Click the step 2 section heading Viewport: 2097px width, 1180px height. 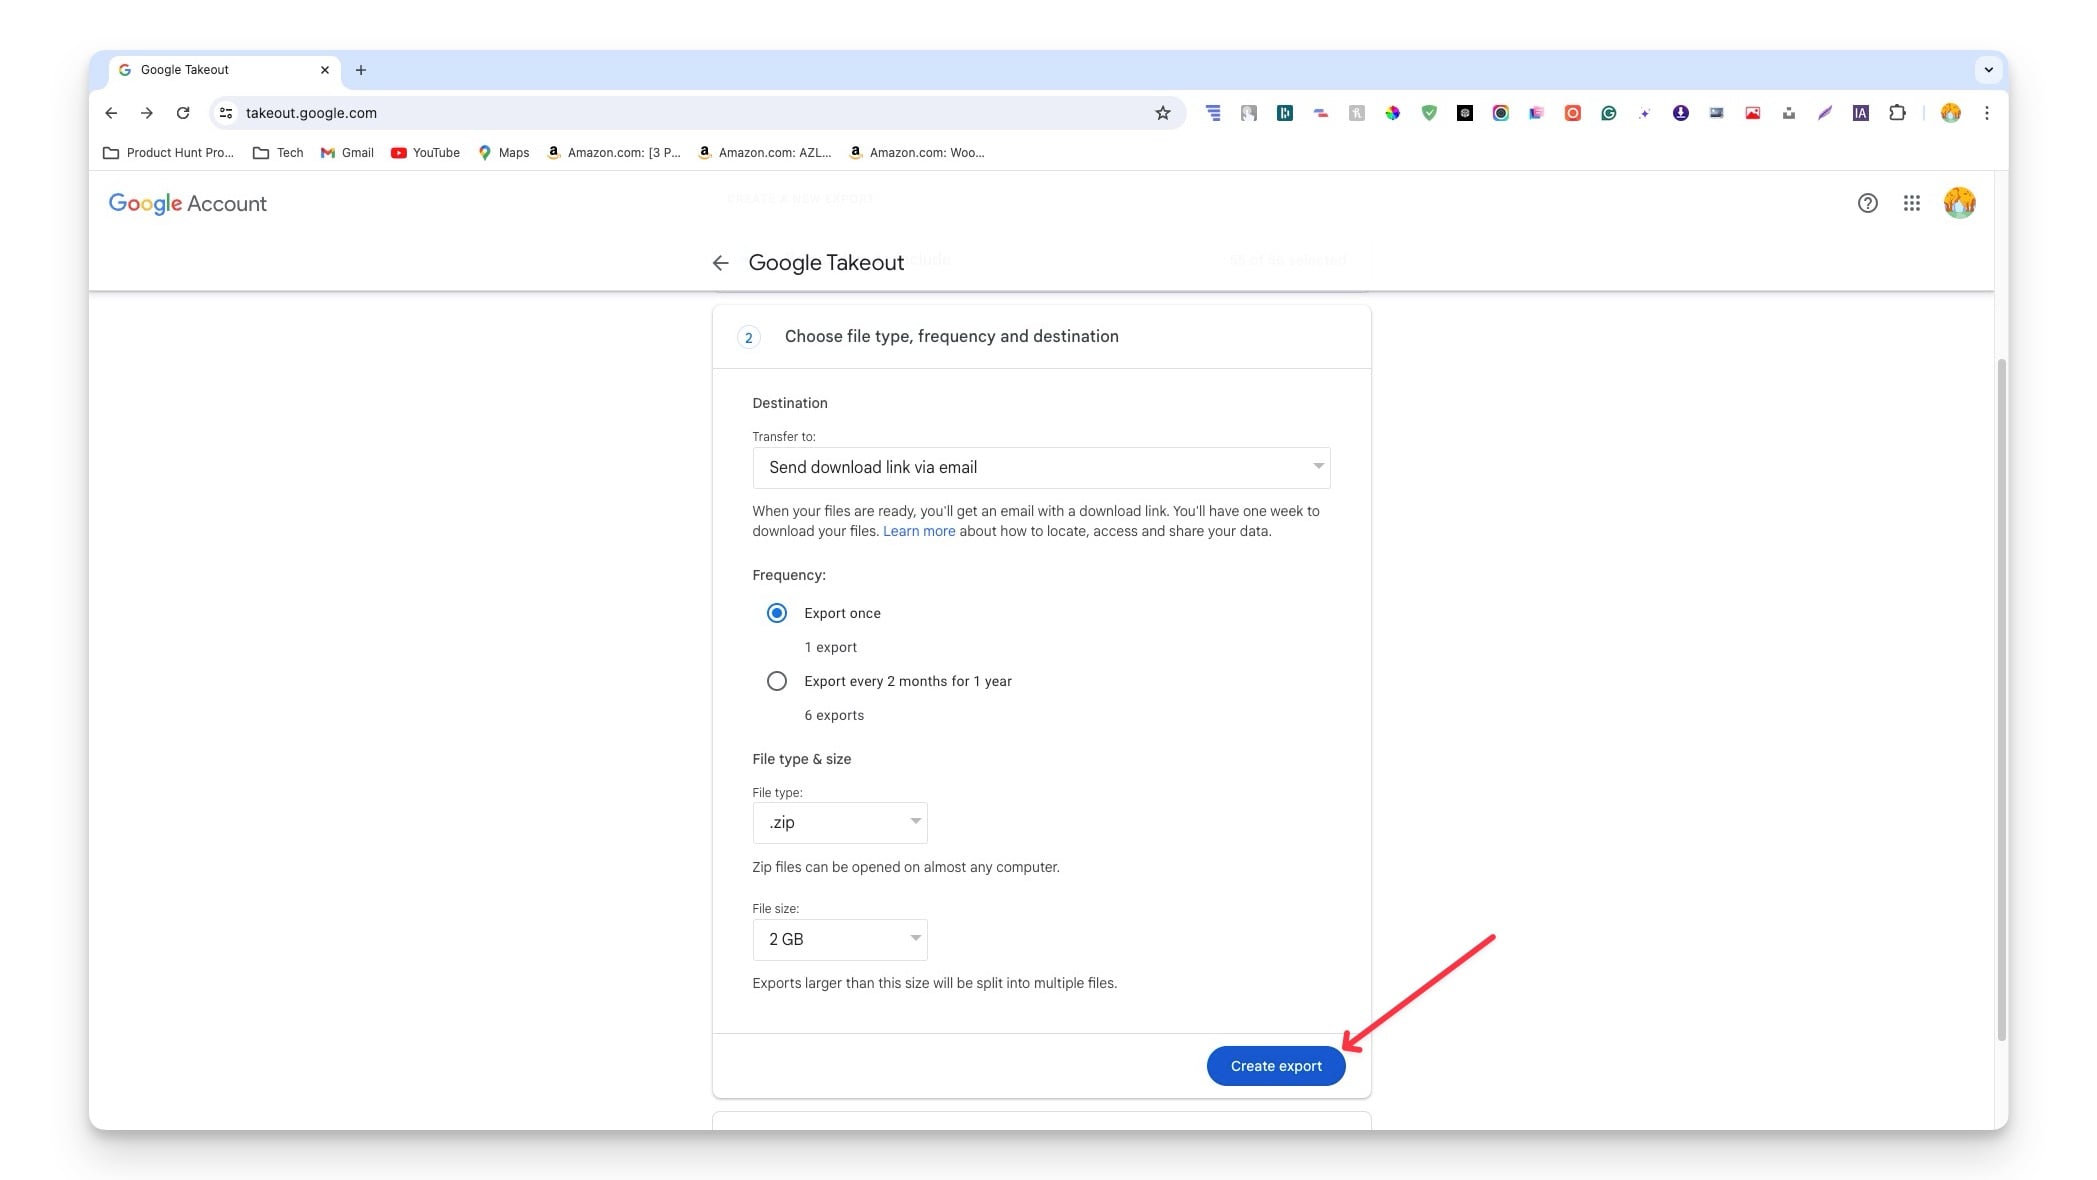[x=951, y=336]
